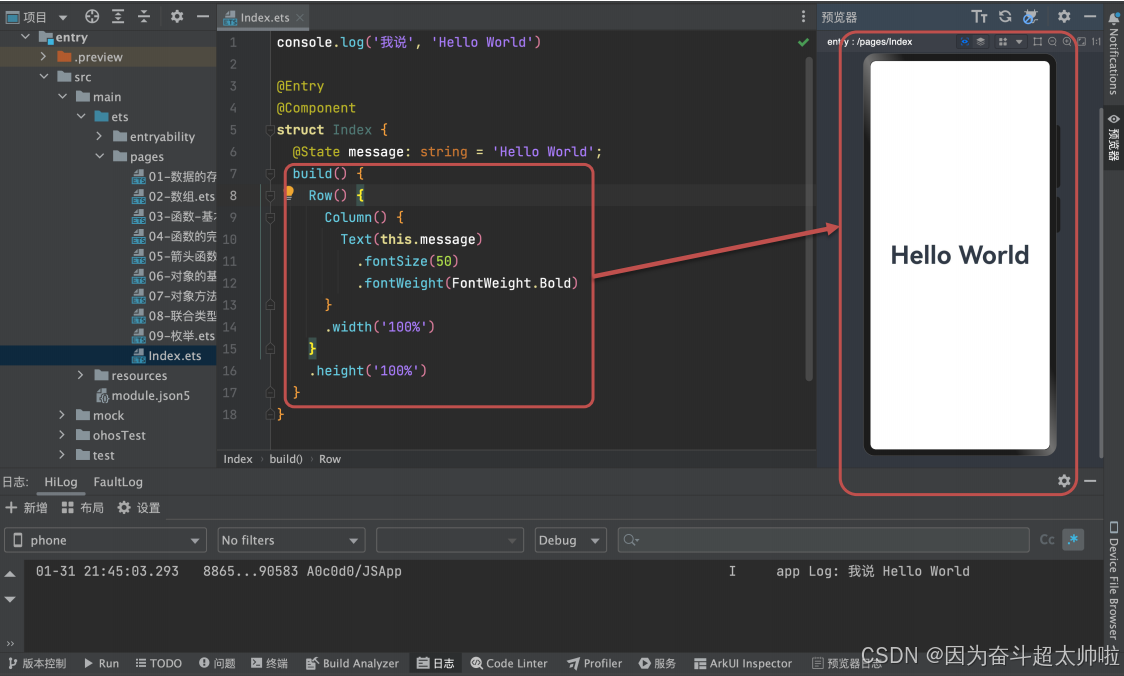Screen dimensions: 1124x676
Task: Click the Notifications bell icon
Action: (1113, 19)
